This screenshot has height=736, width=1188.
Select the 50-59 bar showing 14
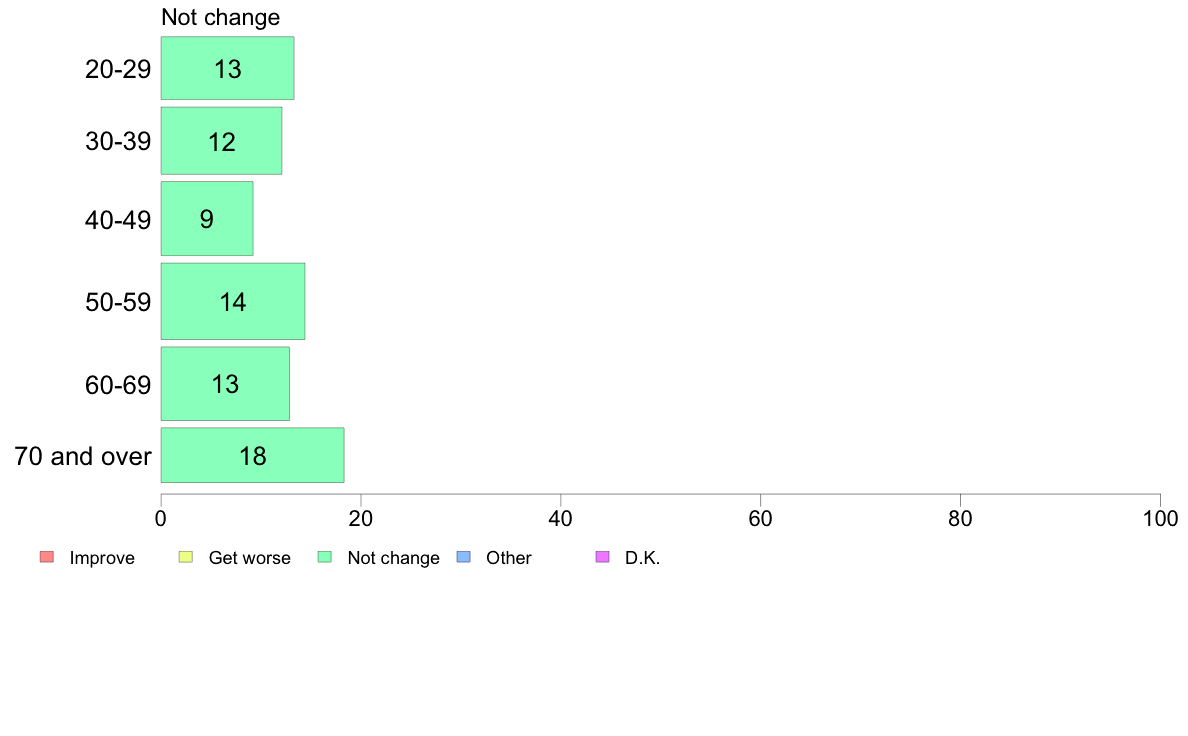(x=233, y=302)
